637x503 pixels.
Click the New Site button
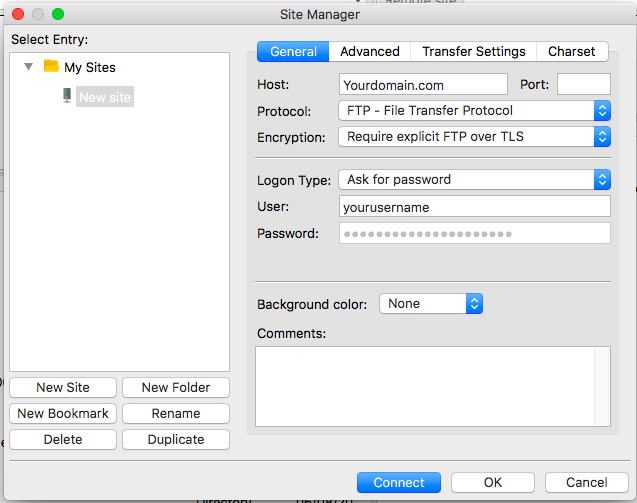(x=63, y=388)
